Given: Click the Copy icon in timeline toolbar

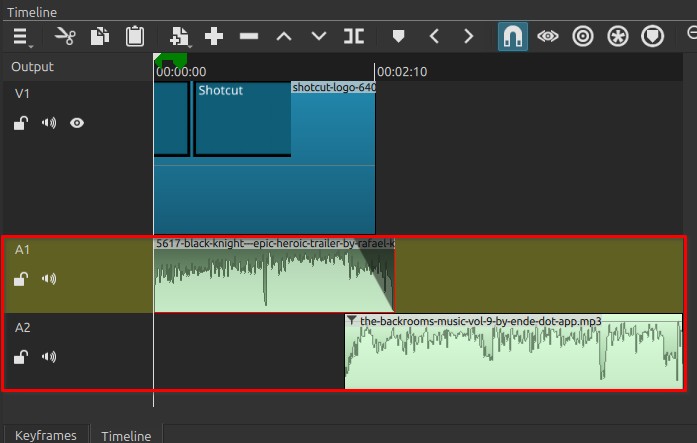Looking at the screenshot, I should coord(99,37).
